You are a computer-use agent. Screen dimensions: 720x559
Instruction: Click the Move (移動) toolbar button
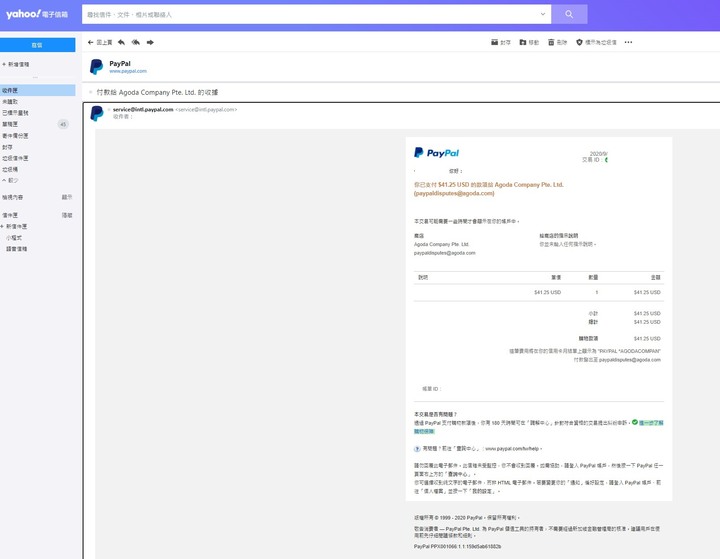pyautogui.click(x=529, y=42)
